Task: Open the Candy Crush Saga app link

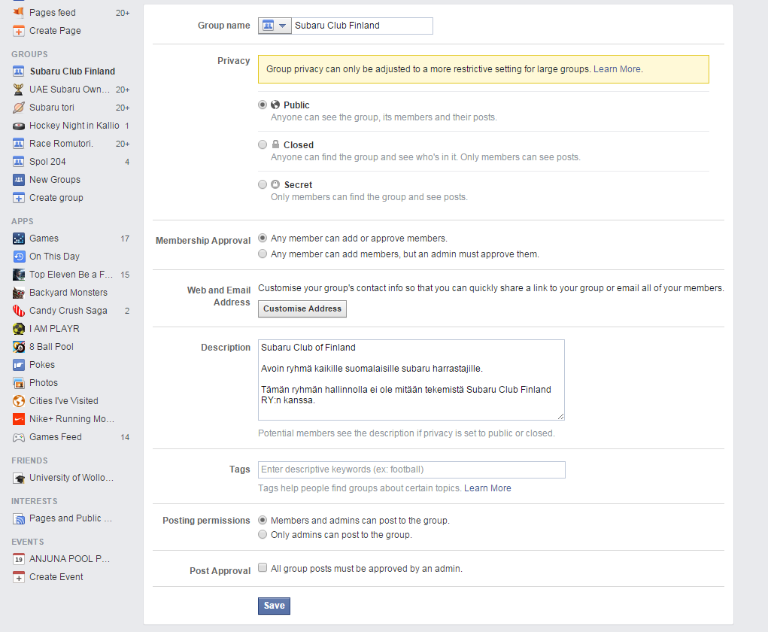Action: pos(71,311)
